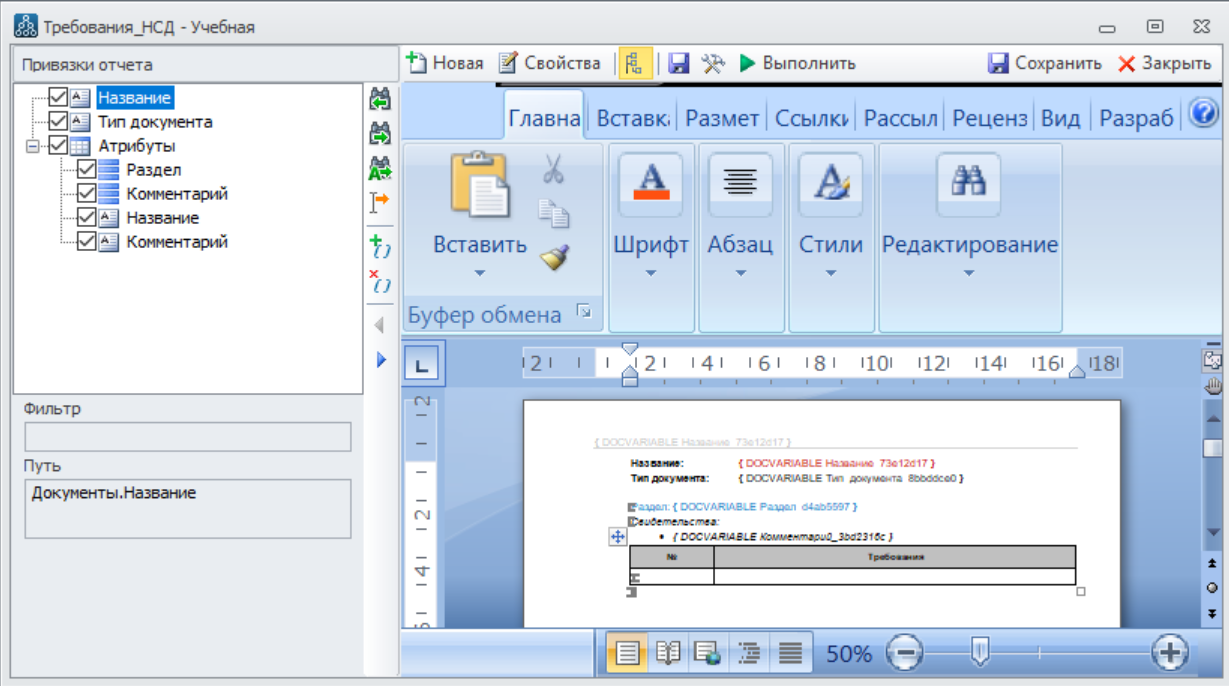Click the Cut scissors icon

click(x=553, y=169)
